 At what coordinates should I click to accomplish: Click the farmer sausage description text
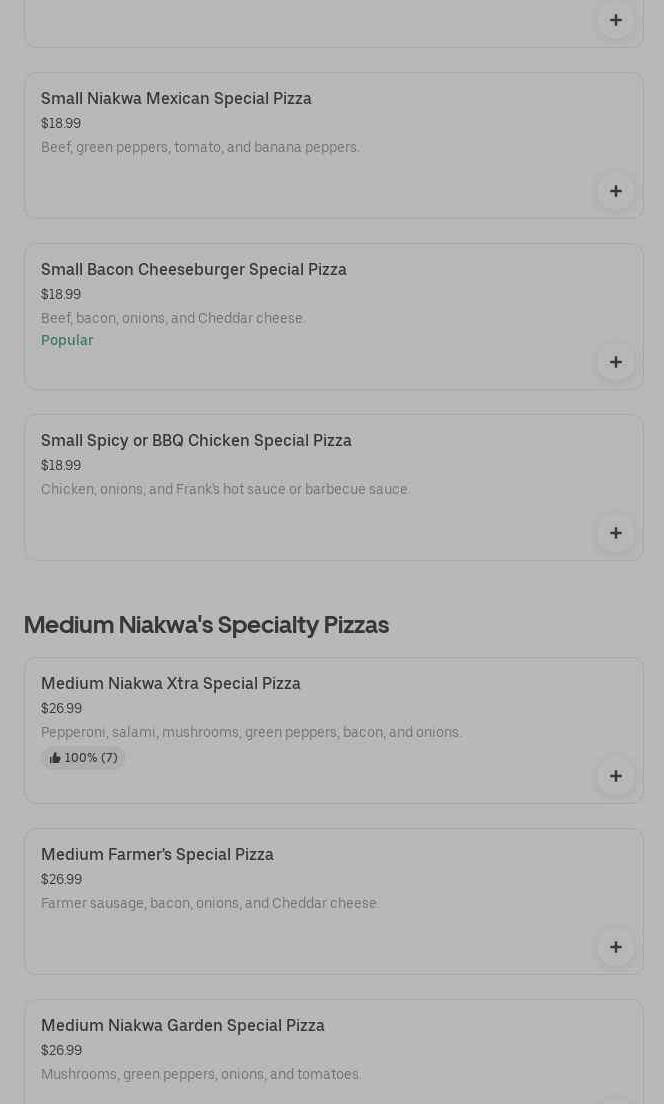[x=209, y=904]
